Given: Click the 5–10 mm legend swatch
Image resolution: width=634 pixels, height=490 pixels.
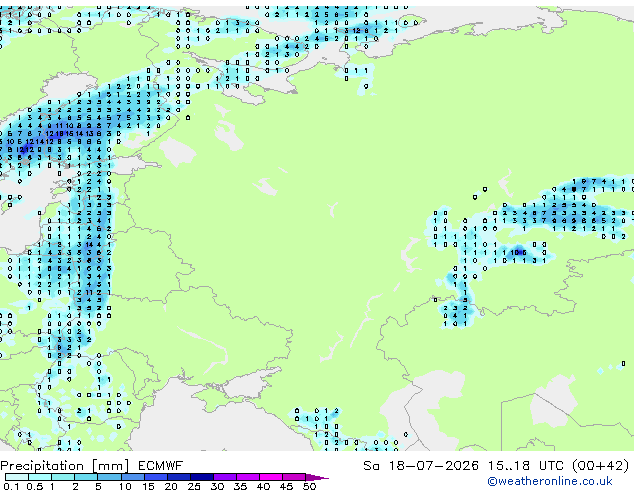Looking at the screenshot, I should 109,477.
